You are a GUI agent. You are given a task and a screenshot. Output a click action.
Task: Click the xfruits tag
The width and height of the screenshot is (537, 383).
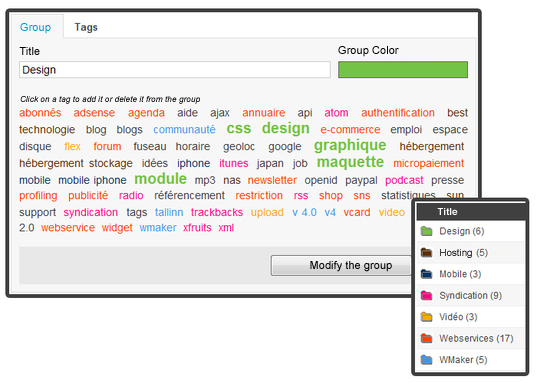pyautogui.click(x=197, y=227)
